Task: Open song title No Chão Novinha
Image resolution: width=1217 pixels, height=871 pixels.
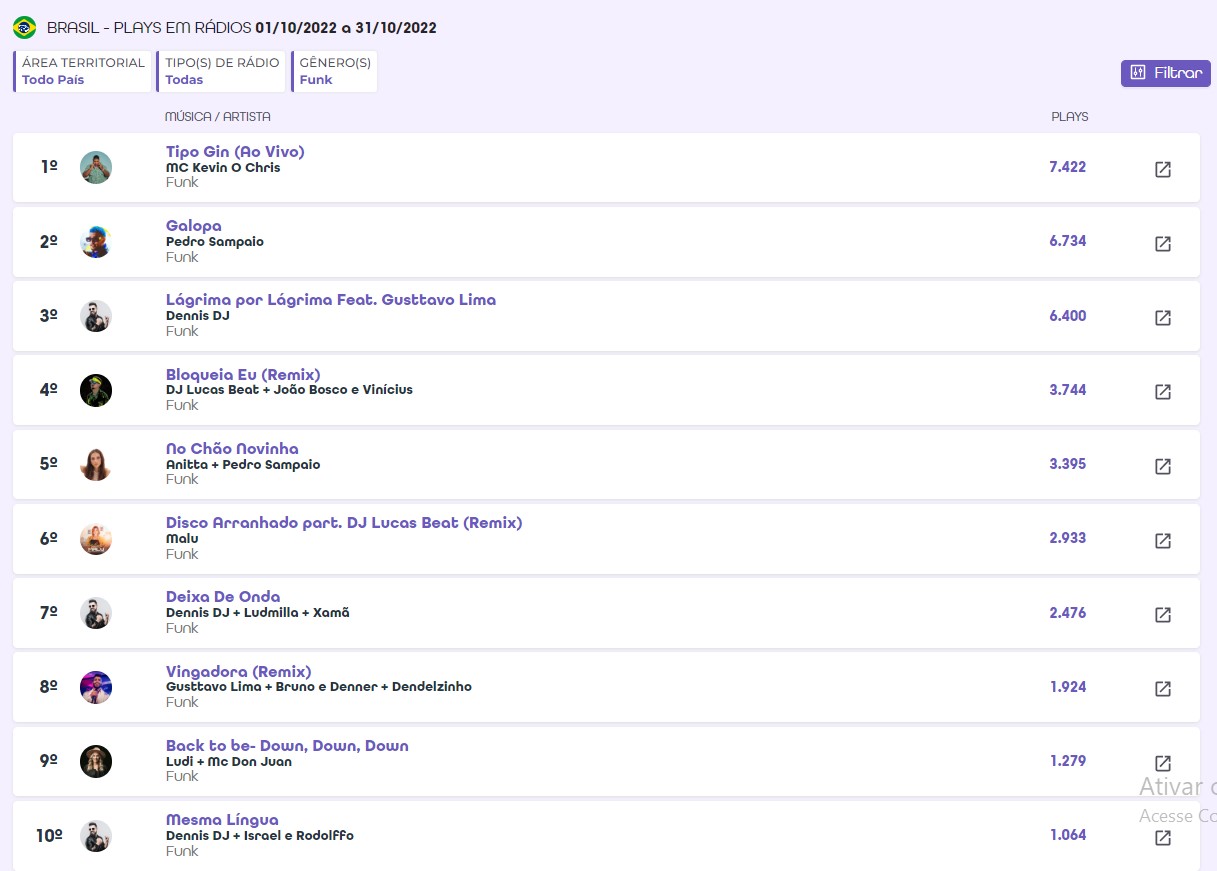Action: [x=232, y=448]
